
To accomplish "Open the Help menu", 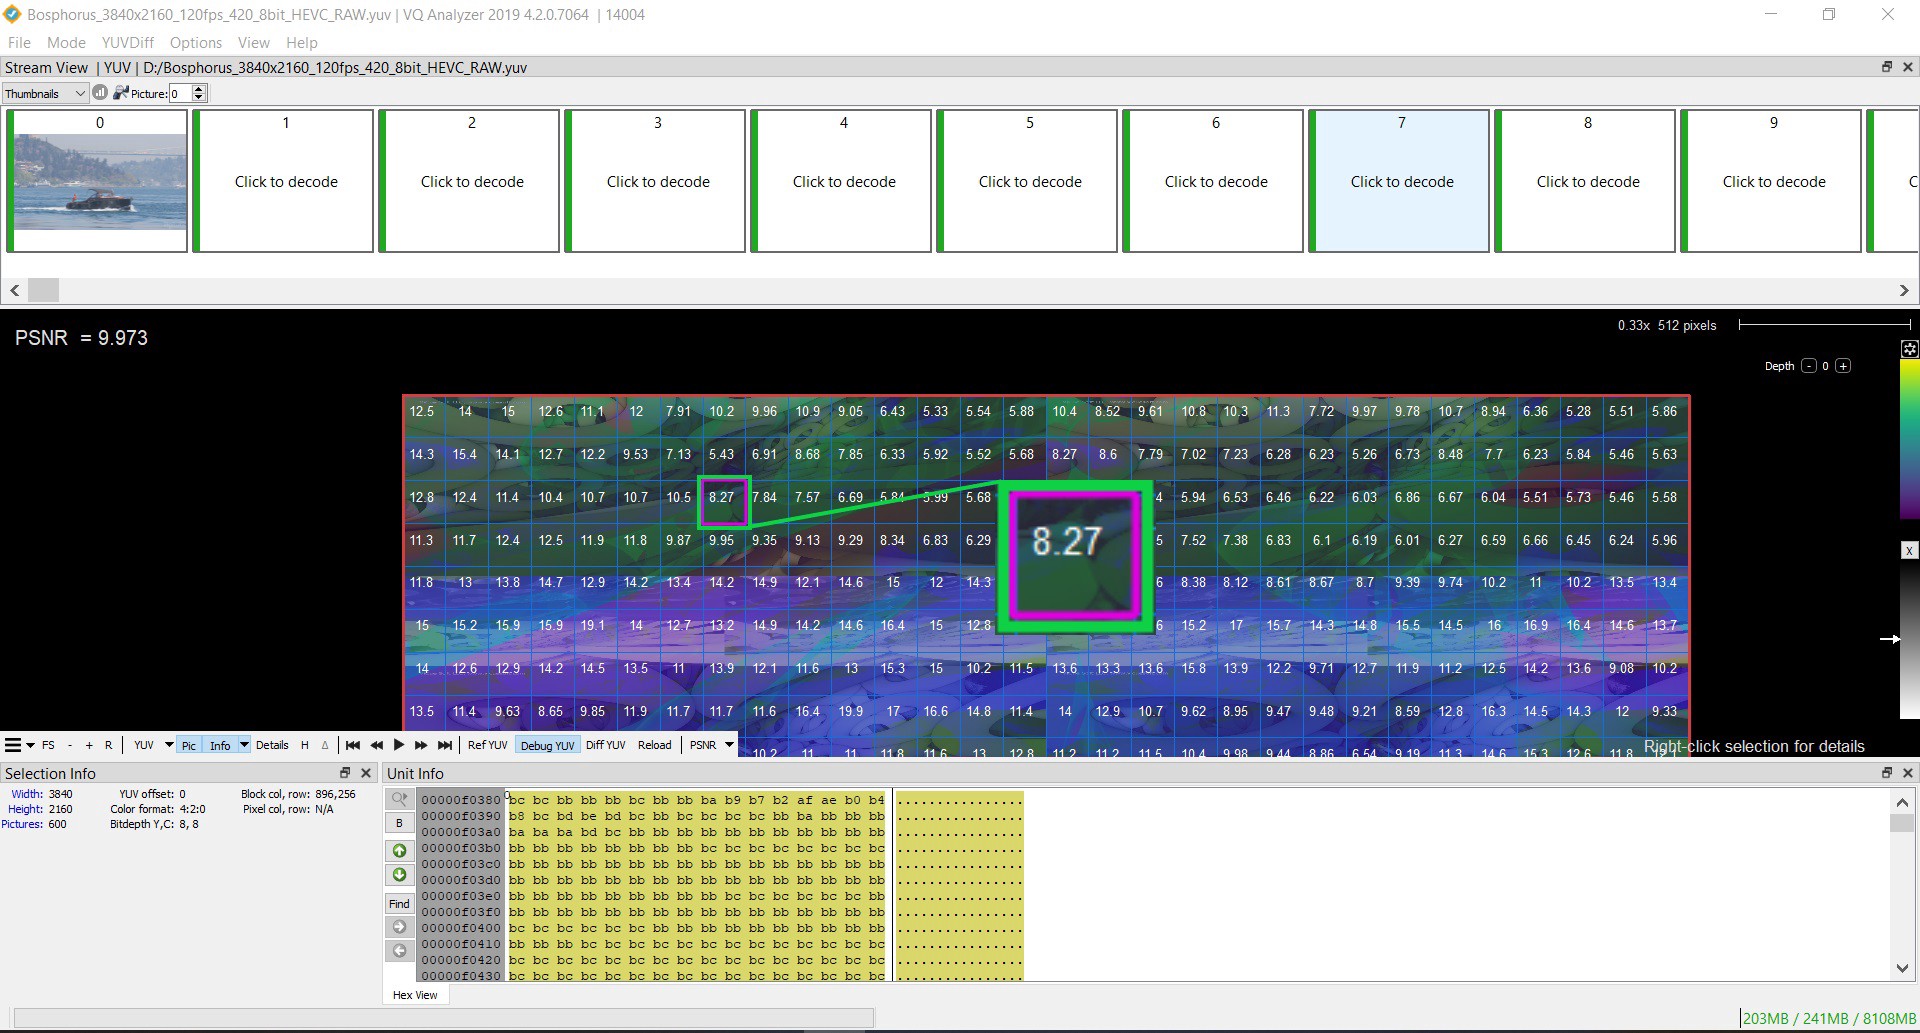I will click(x=301, y=42).
